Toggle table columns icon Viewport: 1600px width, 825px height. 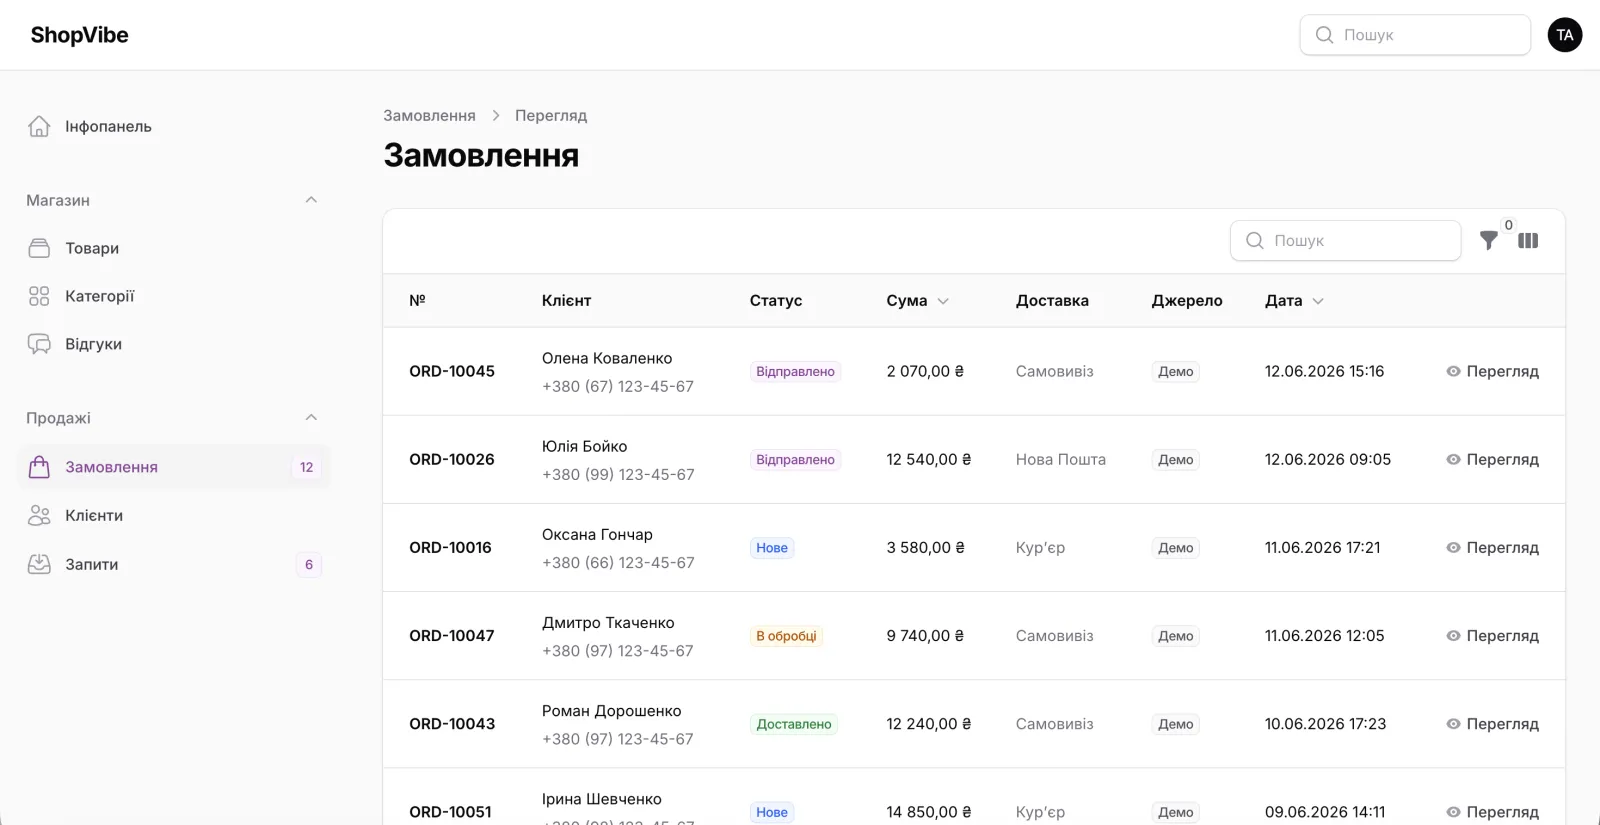pyautogui.click(x=1528, y=241)
